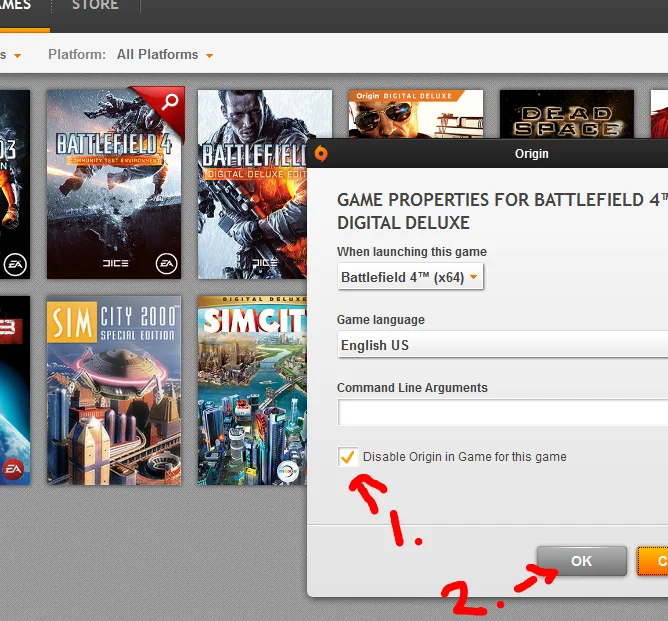
Task: Click the orange button next to OK
Action: [x=653, y=561]
